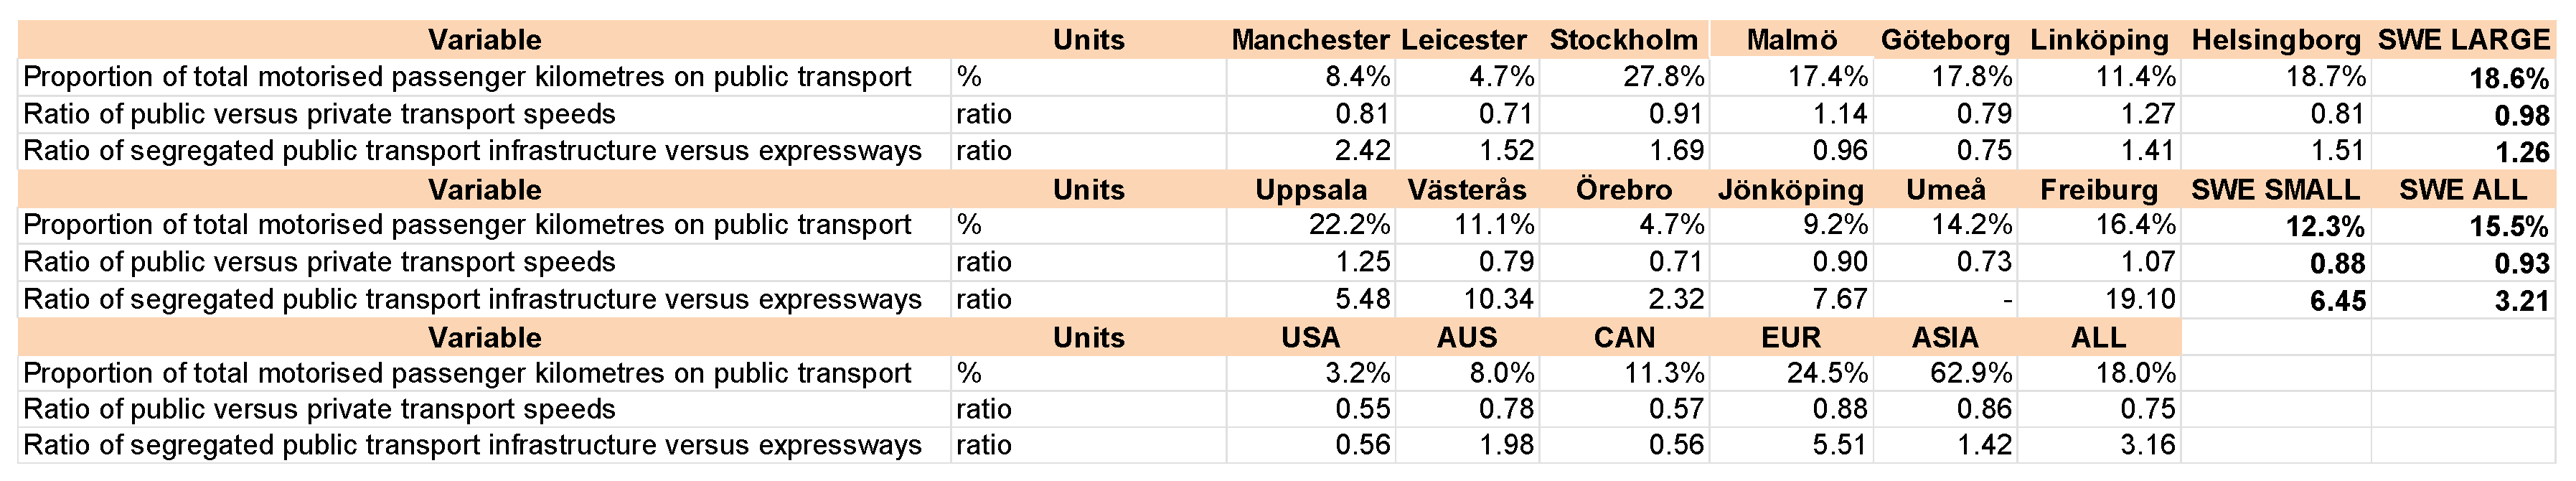This screenshot has height=481, width=2576.
Task: Click the bold 6.45 value
Action: tap(2275, 300)
